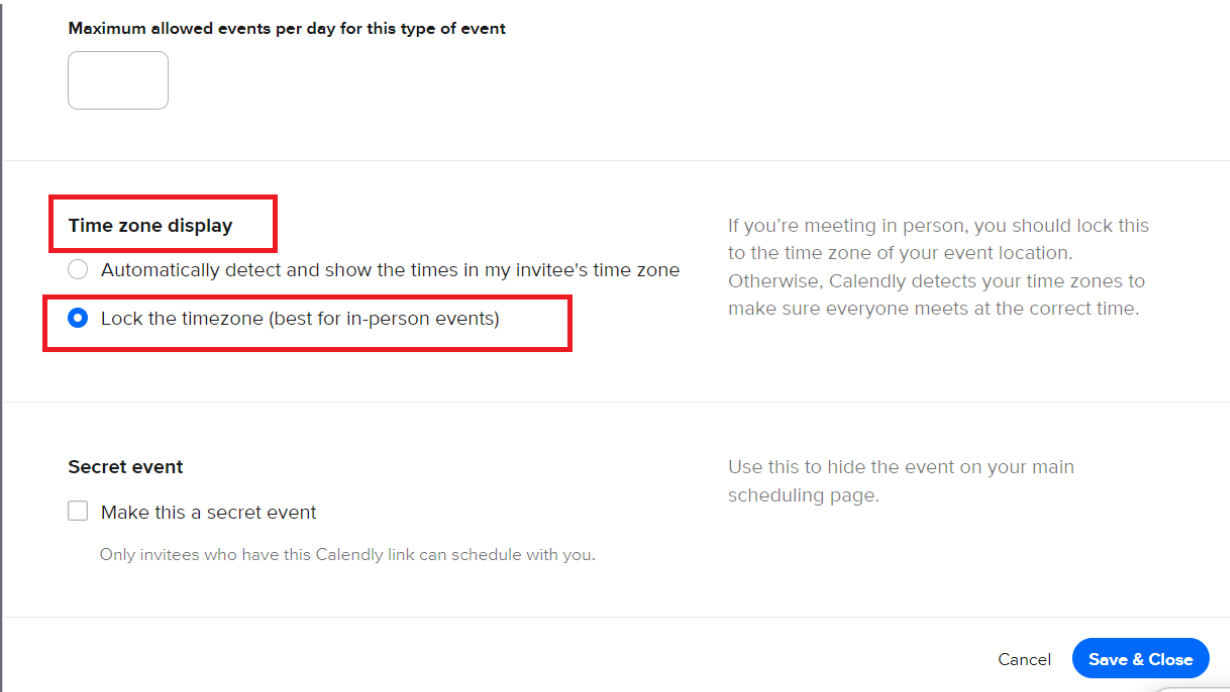
Task: Click the maximum allowed events per day field
Action: click(x=118, y=80)
